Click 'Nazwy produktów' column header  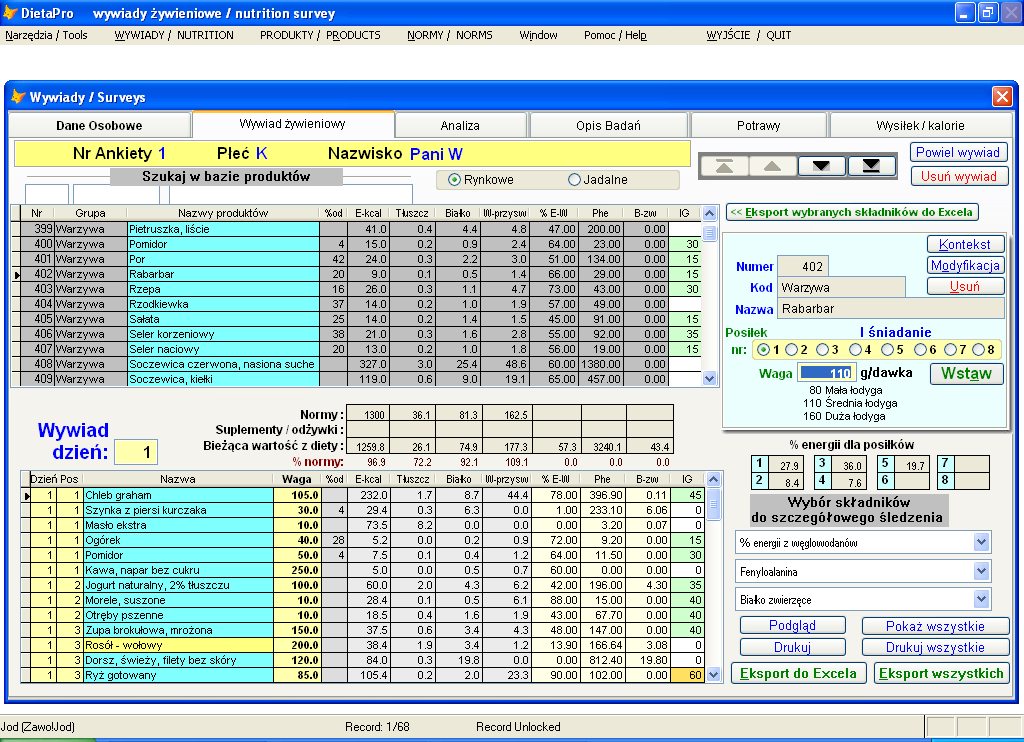coord(223,213)
